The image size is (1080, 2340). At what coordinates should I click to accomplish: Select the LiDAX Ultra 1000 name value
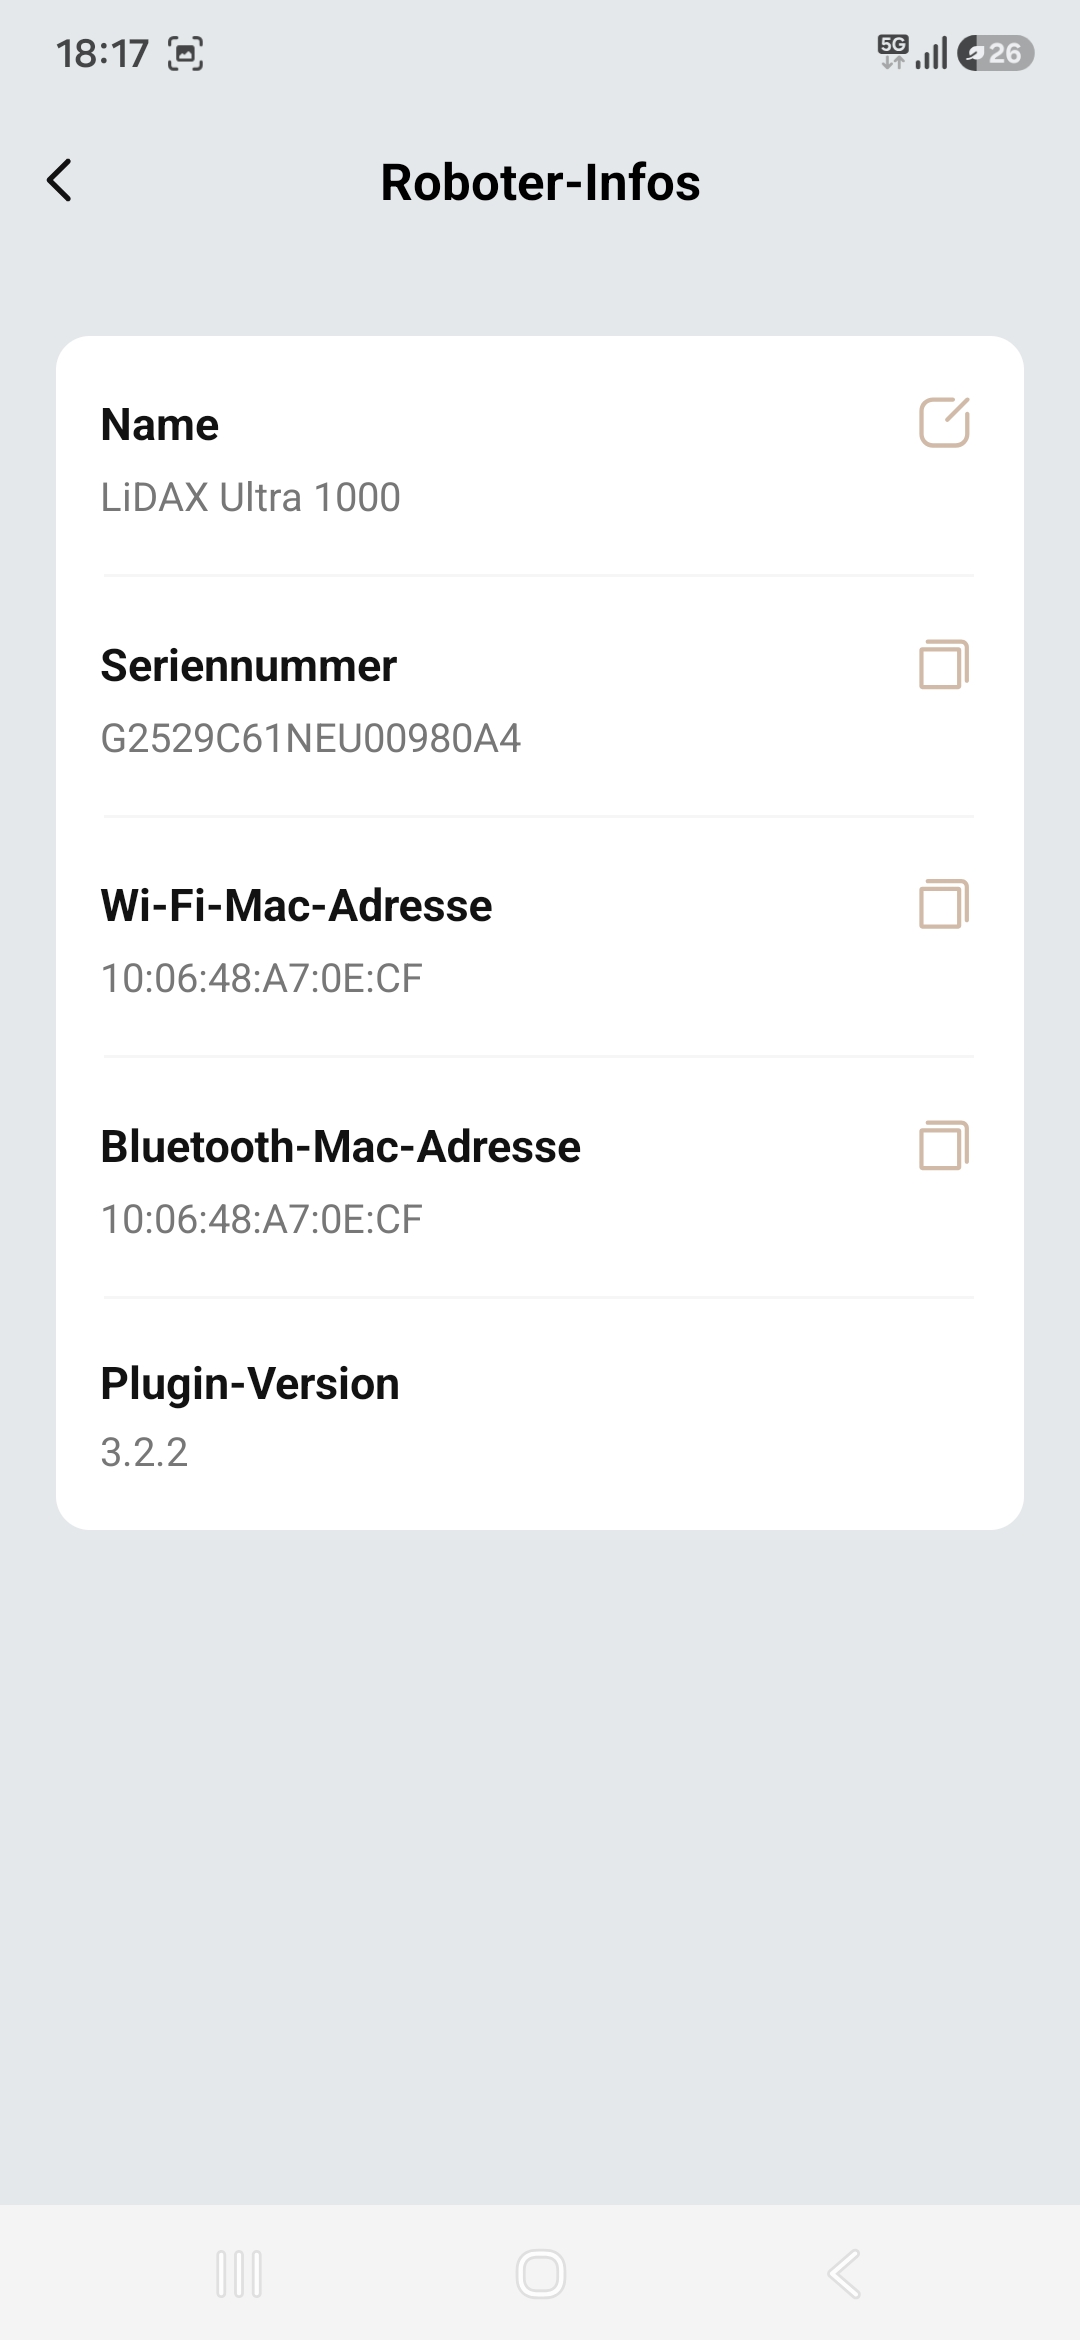click(x=250, y=497)
